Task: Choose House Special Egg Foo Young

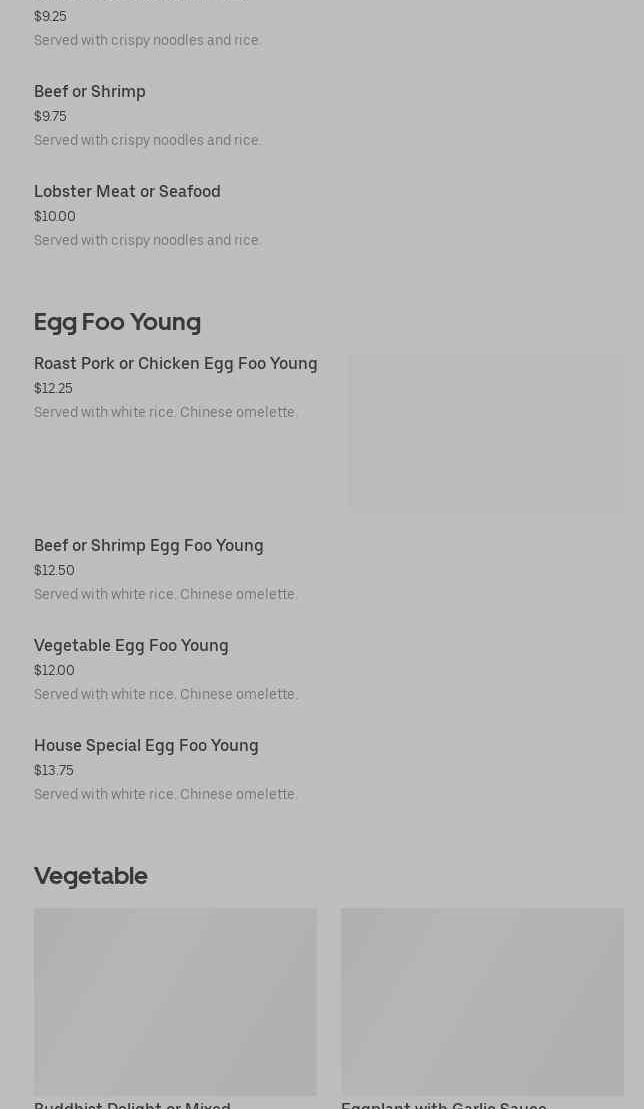Action: [146, 746]
